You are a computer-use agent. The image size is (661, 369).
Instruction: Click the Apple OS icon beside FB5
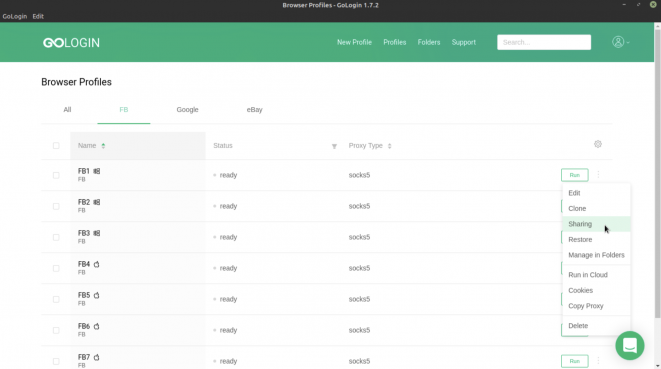pos(97,295)
